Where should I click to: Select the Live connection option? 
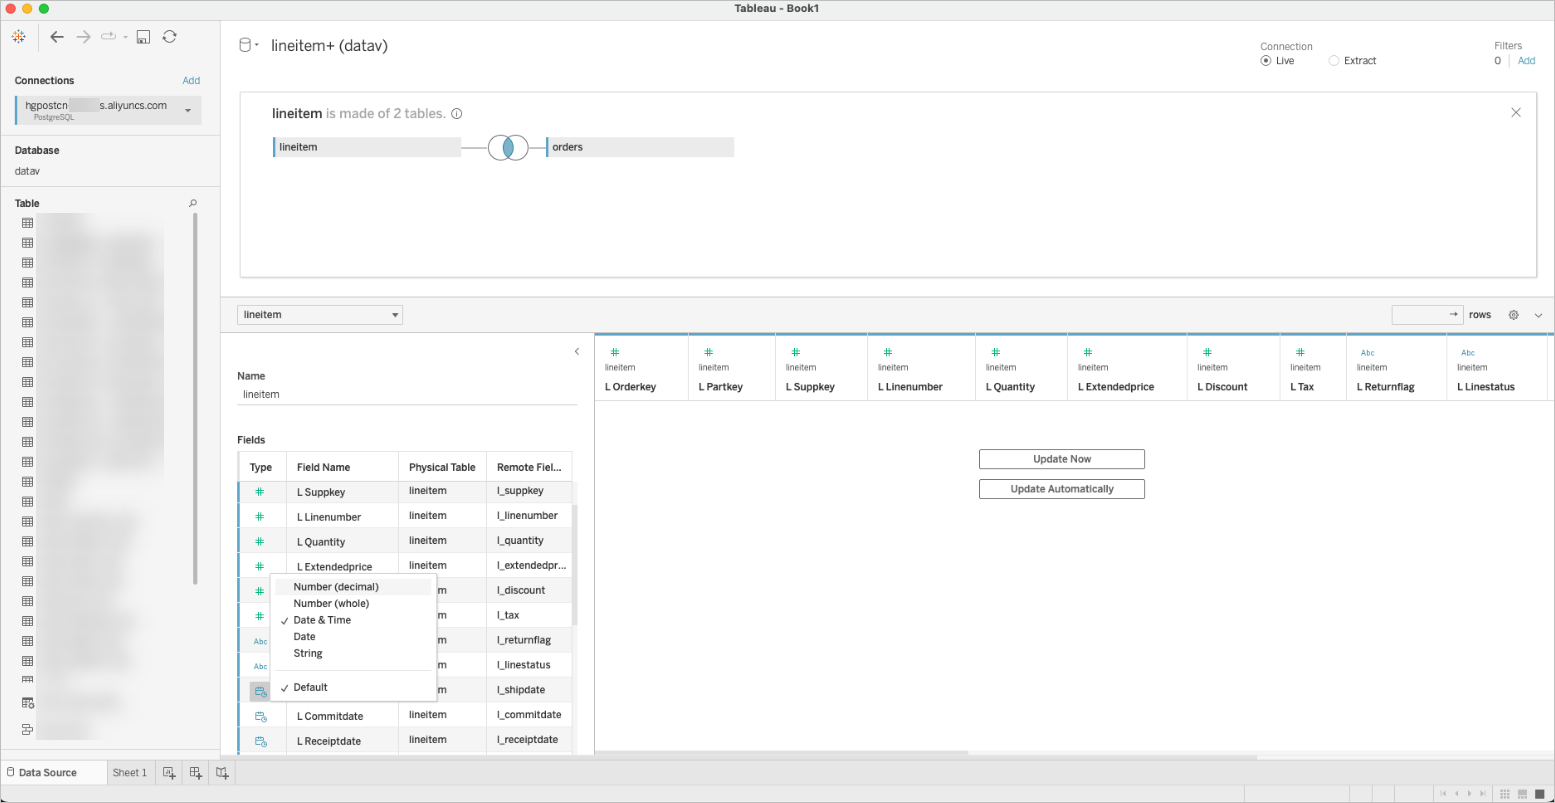tap(1266, 61)
